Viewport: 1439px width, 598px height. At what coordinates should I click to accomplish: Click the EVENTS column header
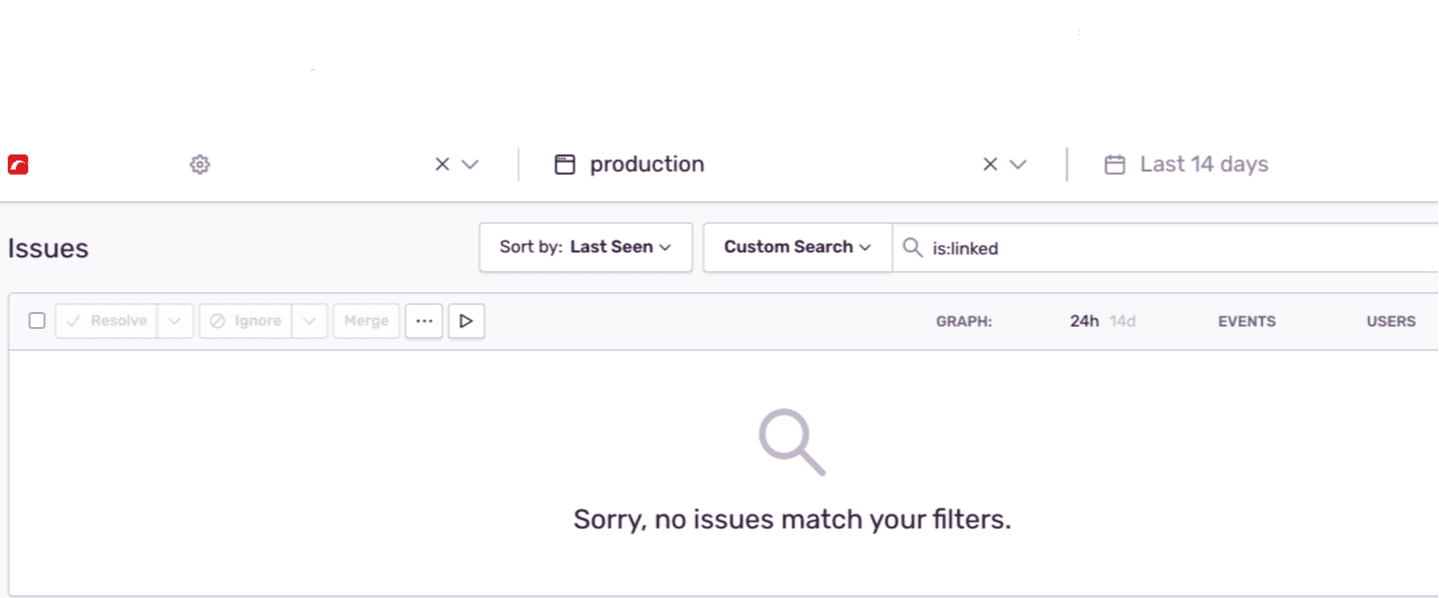point(1246,321)
